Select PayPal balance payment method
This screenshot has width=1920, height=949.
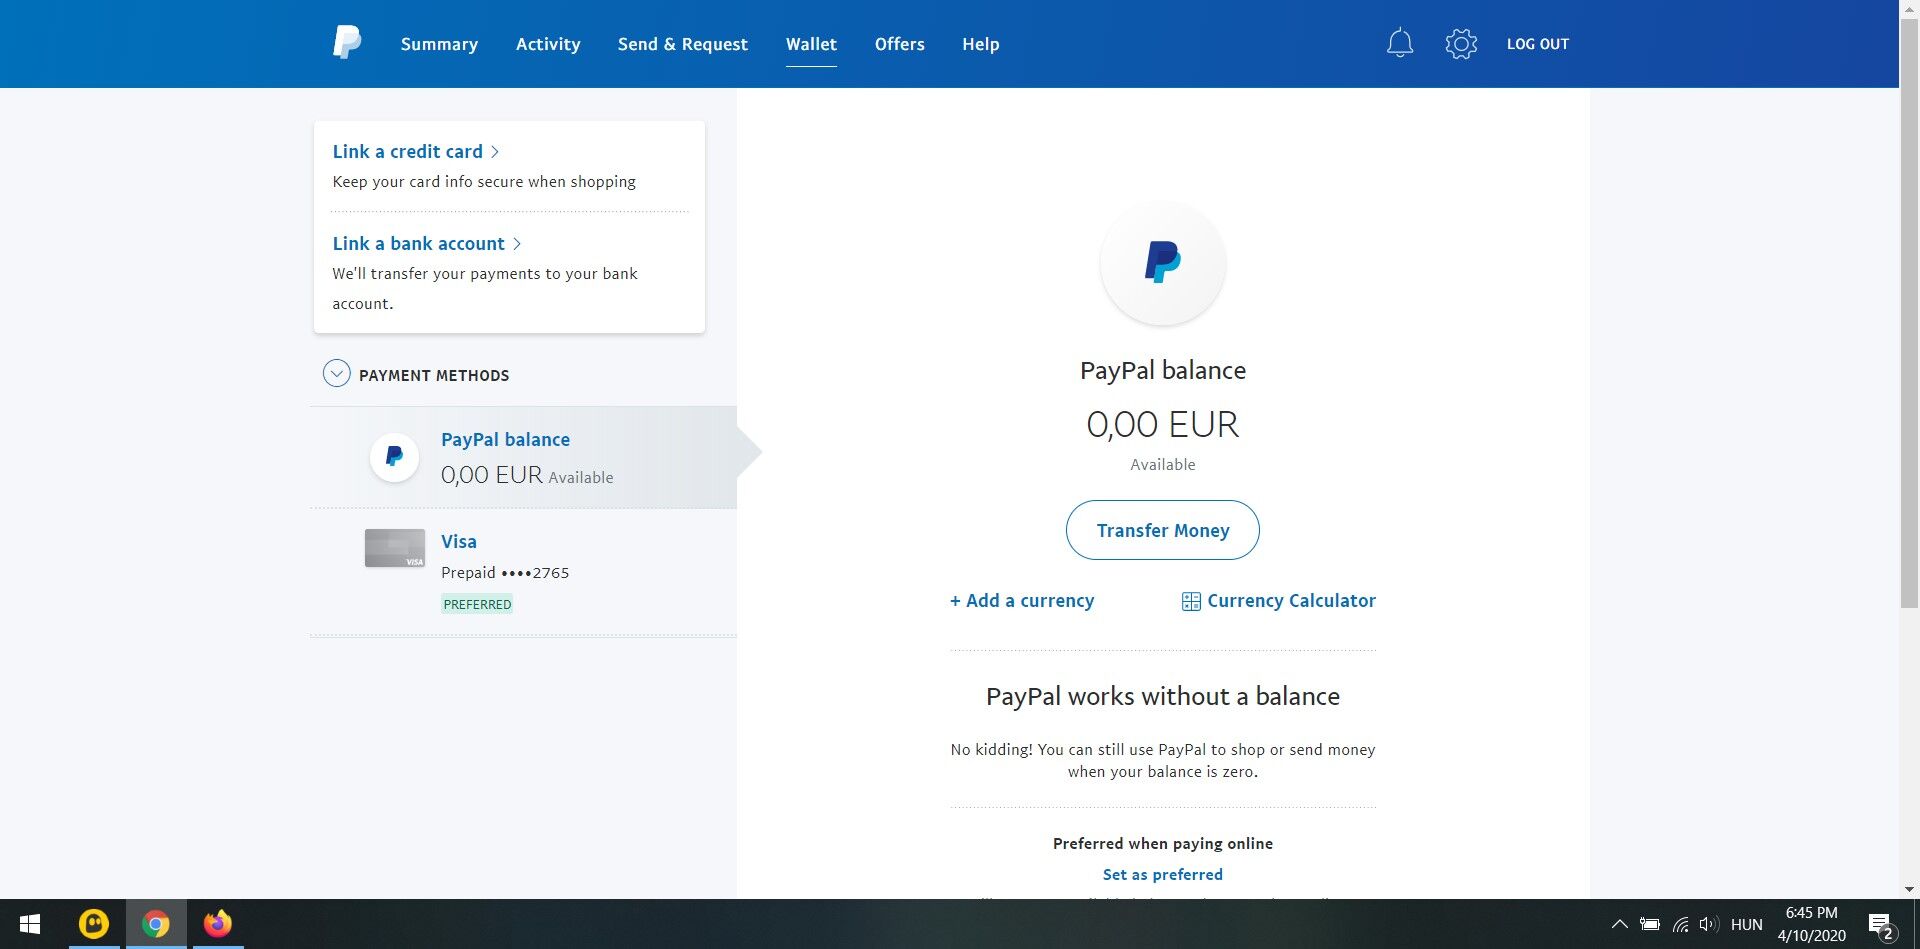524,457
